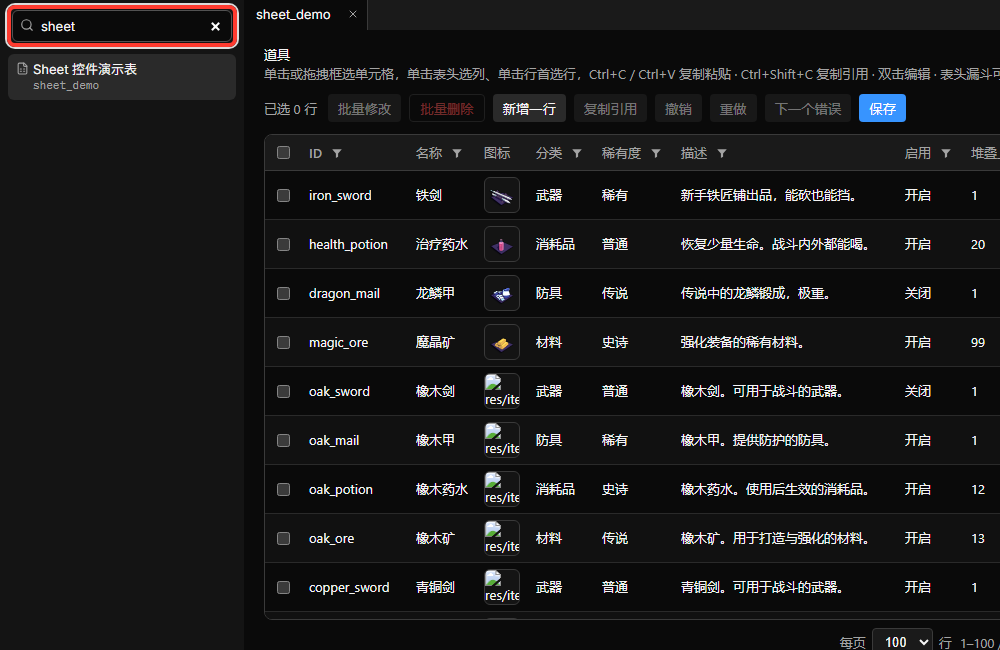Select the 史诗 rarity cell of oak_potion
Screen dimensions: 1000x650
[x=615, y=489]
